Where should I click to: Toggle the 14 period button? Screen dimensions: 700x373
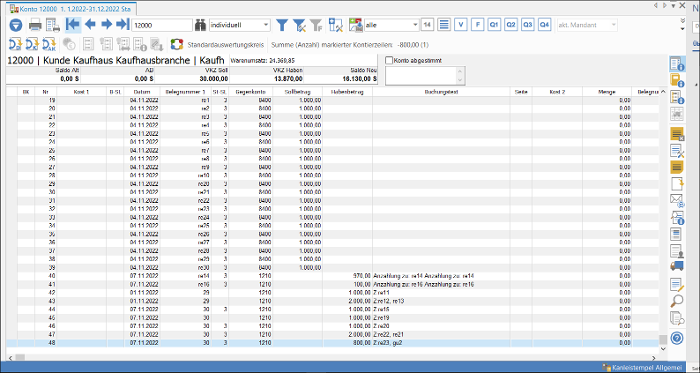[x=427, y=25]
